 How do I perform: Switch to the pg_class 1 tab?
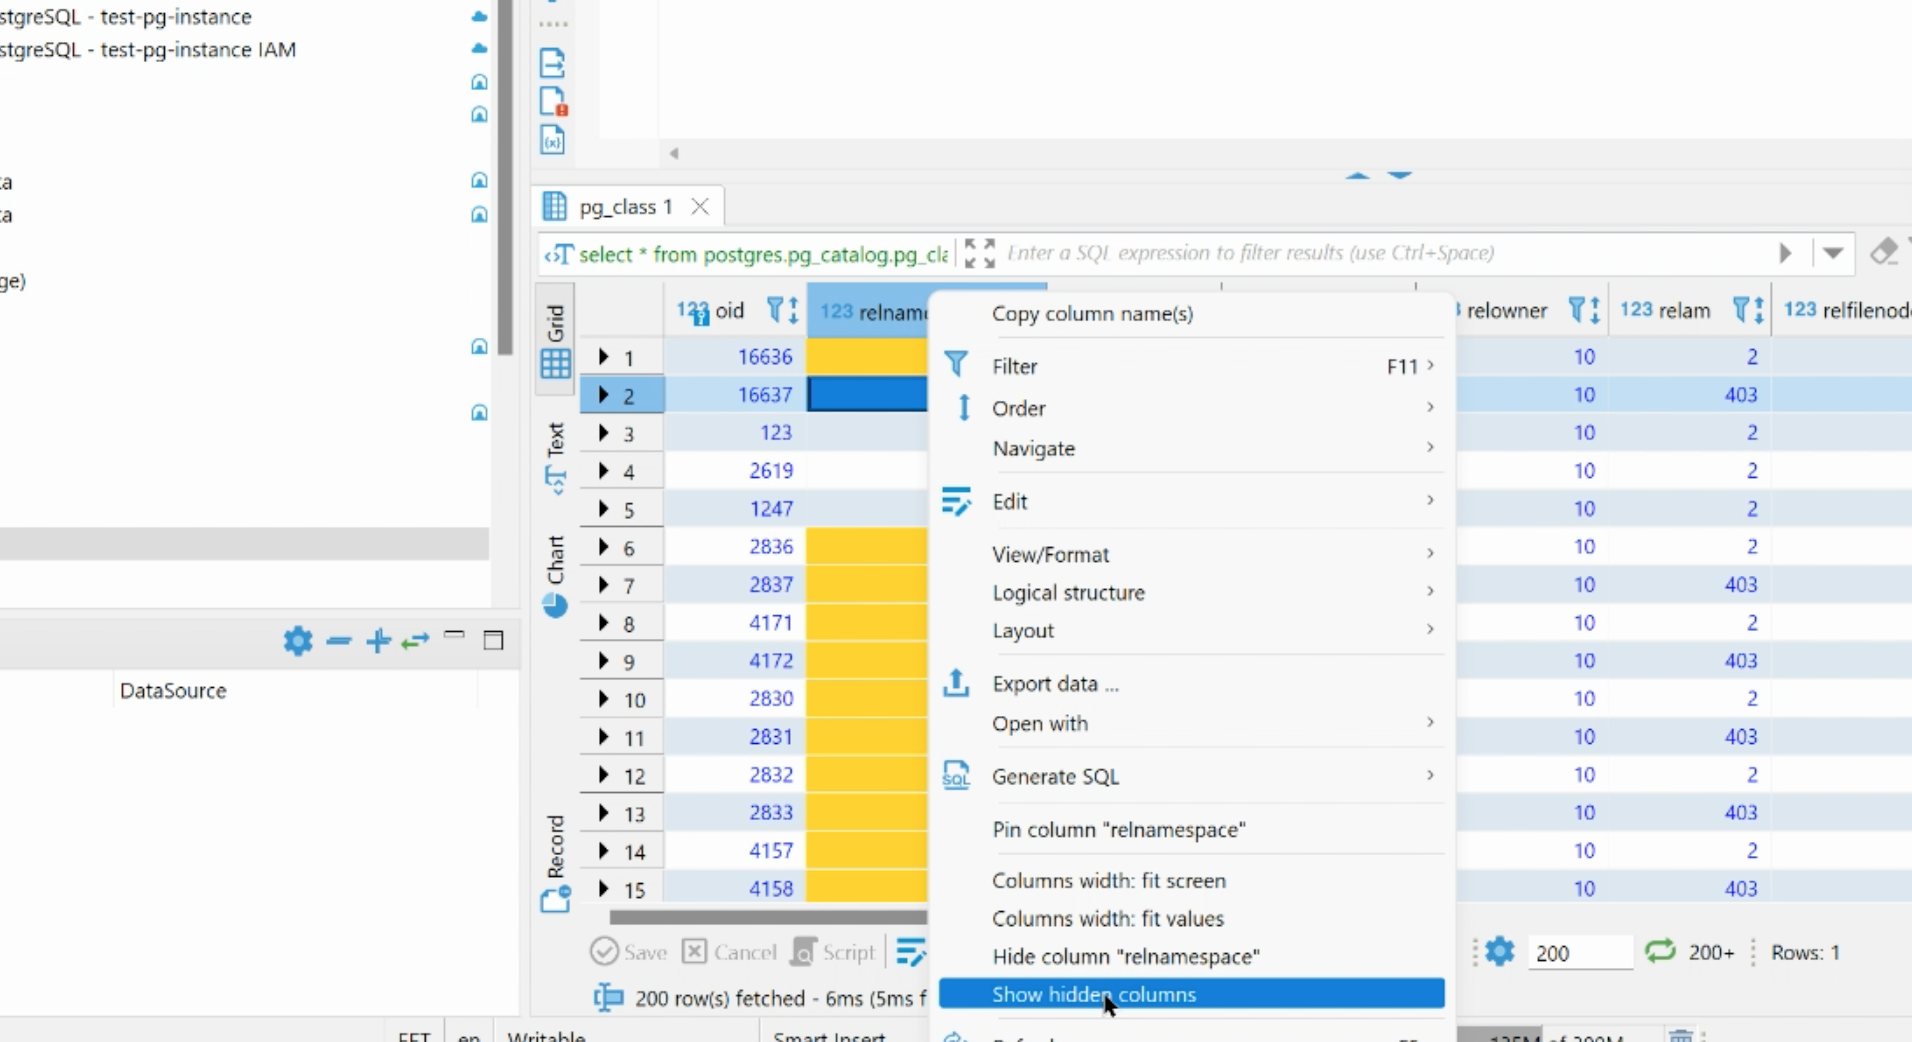coord(623,206)
